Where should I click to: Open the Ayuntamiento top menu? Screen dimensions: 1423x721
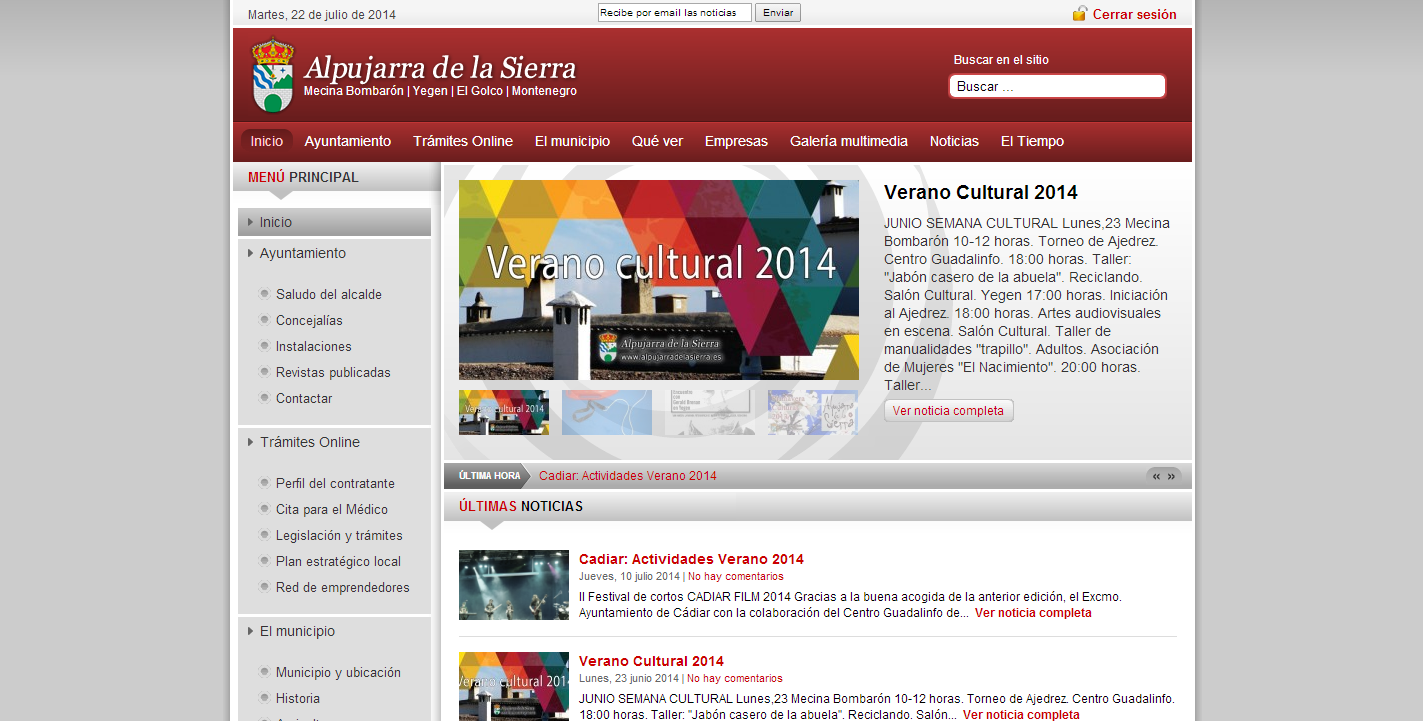tap(348, 141)
